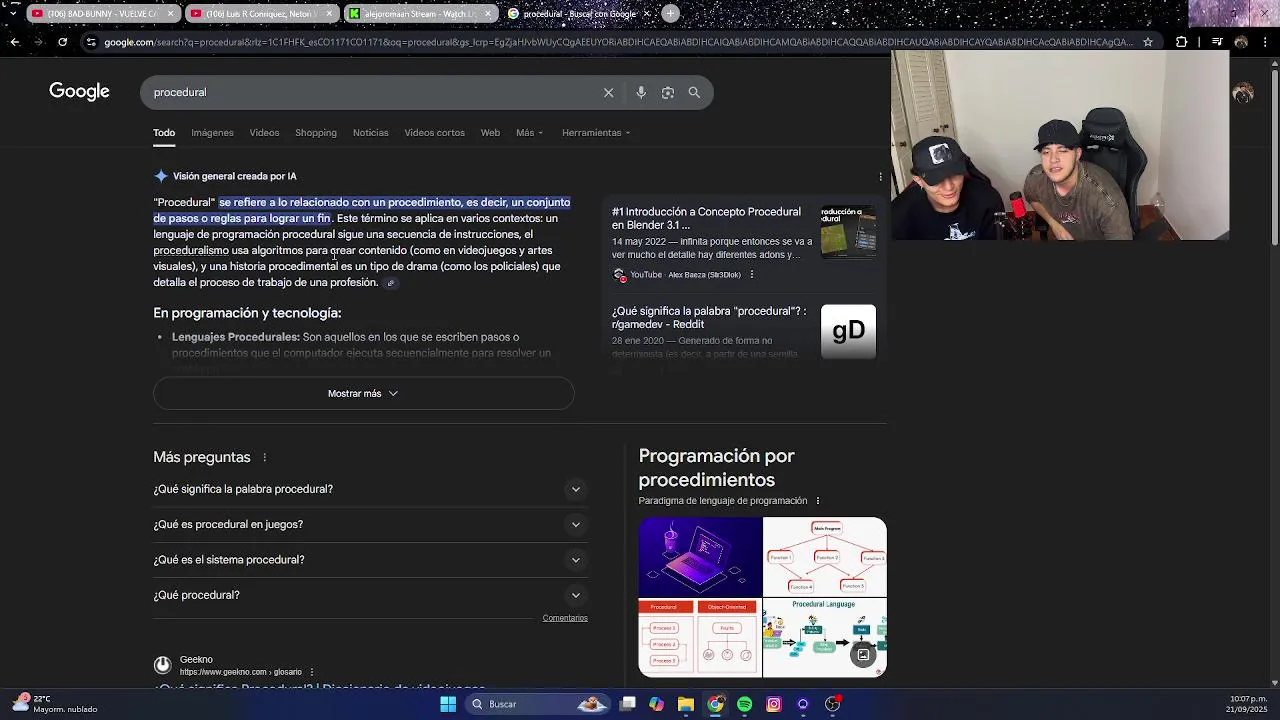The width and height of the screenshot is (1280, 720).
Task: Expand the '¿Qué procedural?' question
Action: [x=370, y=595]
